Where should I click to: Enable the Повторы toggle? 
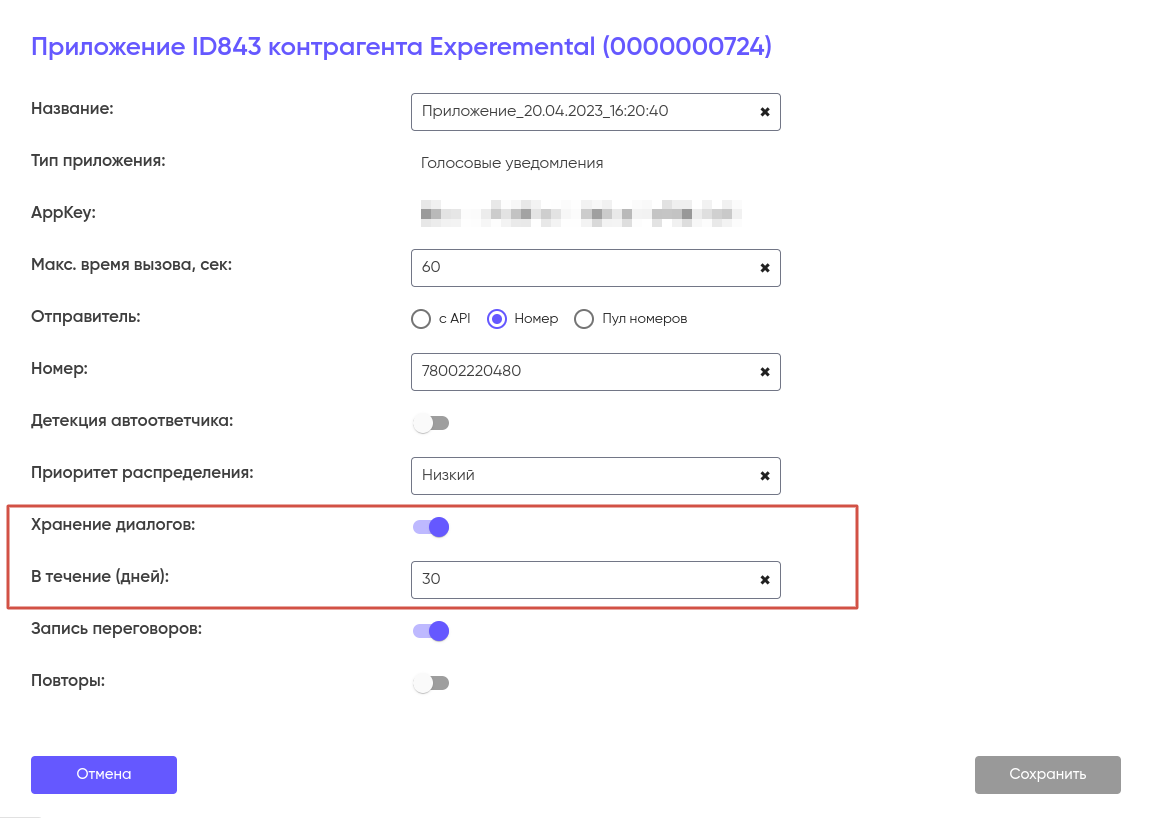tap(432, 683)
